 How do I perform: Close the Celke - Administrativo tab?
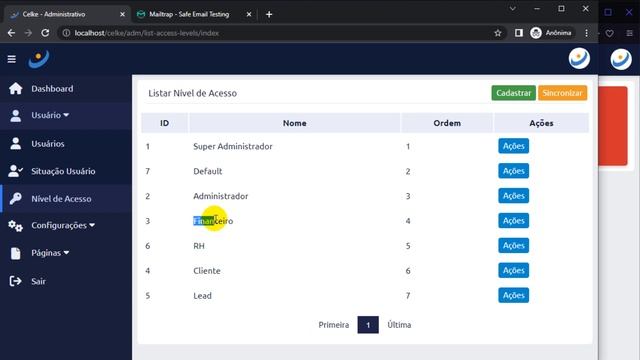tap(122, 14)
